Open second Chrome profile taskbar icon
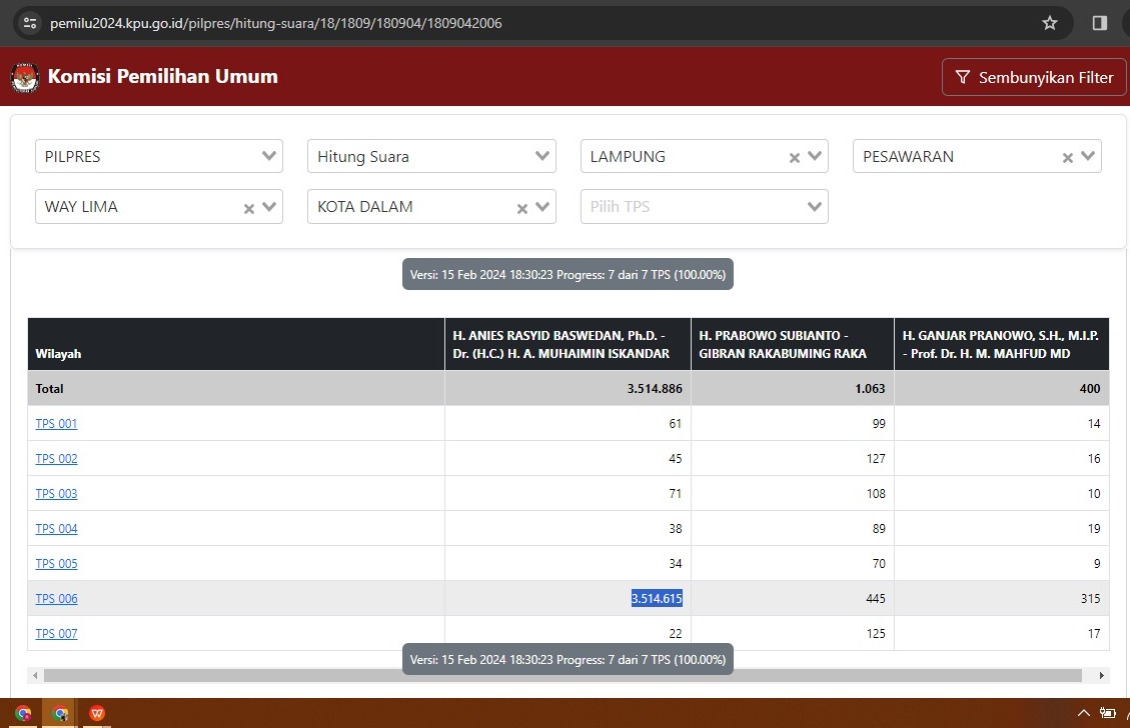This screenshot has width=1130, height=728. pos(61,714)
